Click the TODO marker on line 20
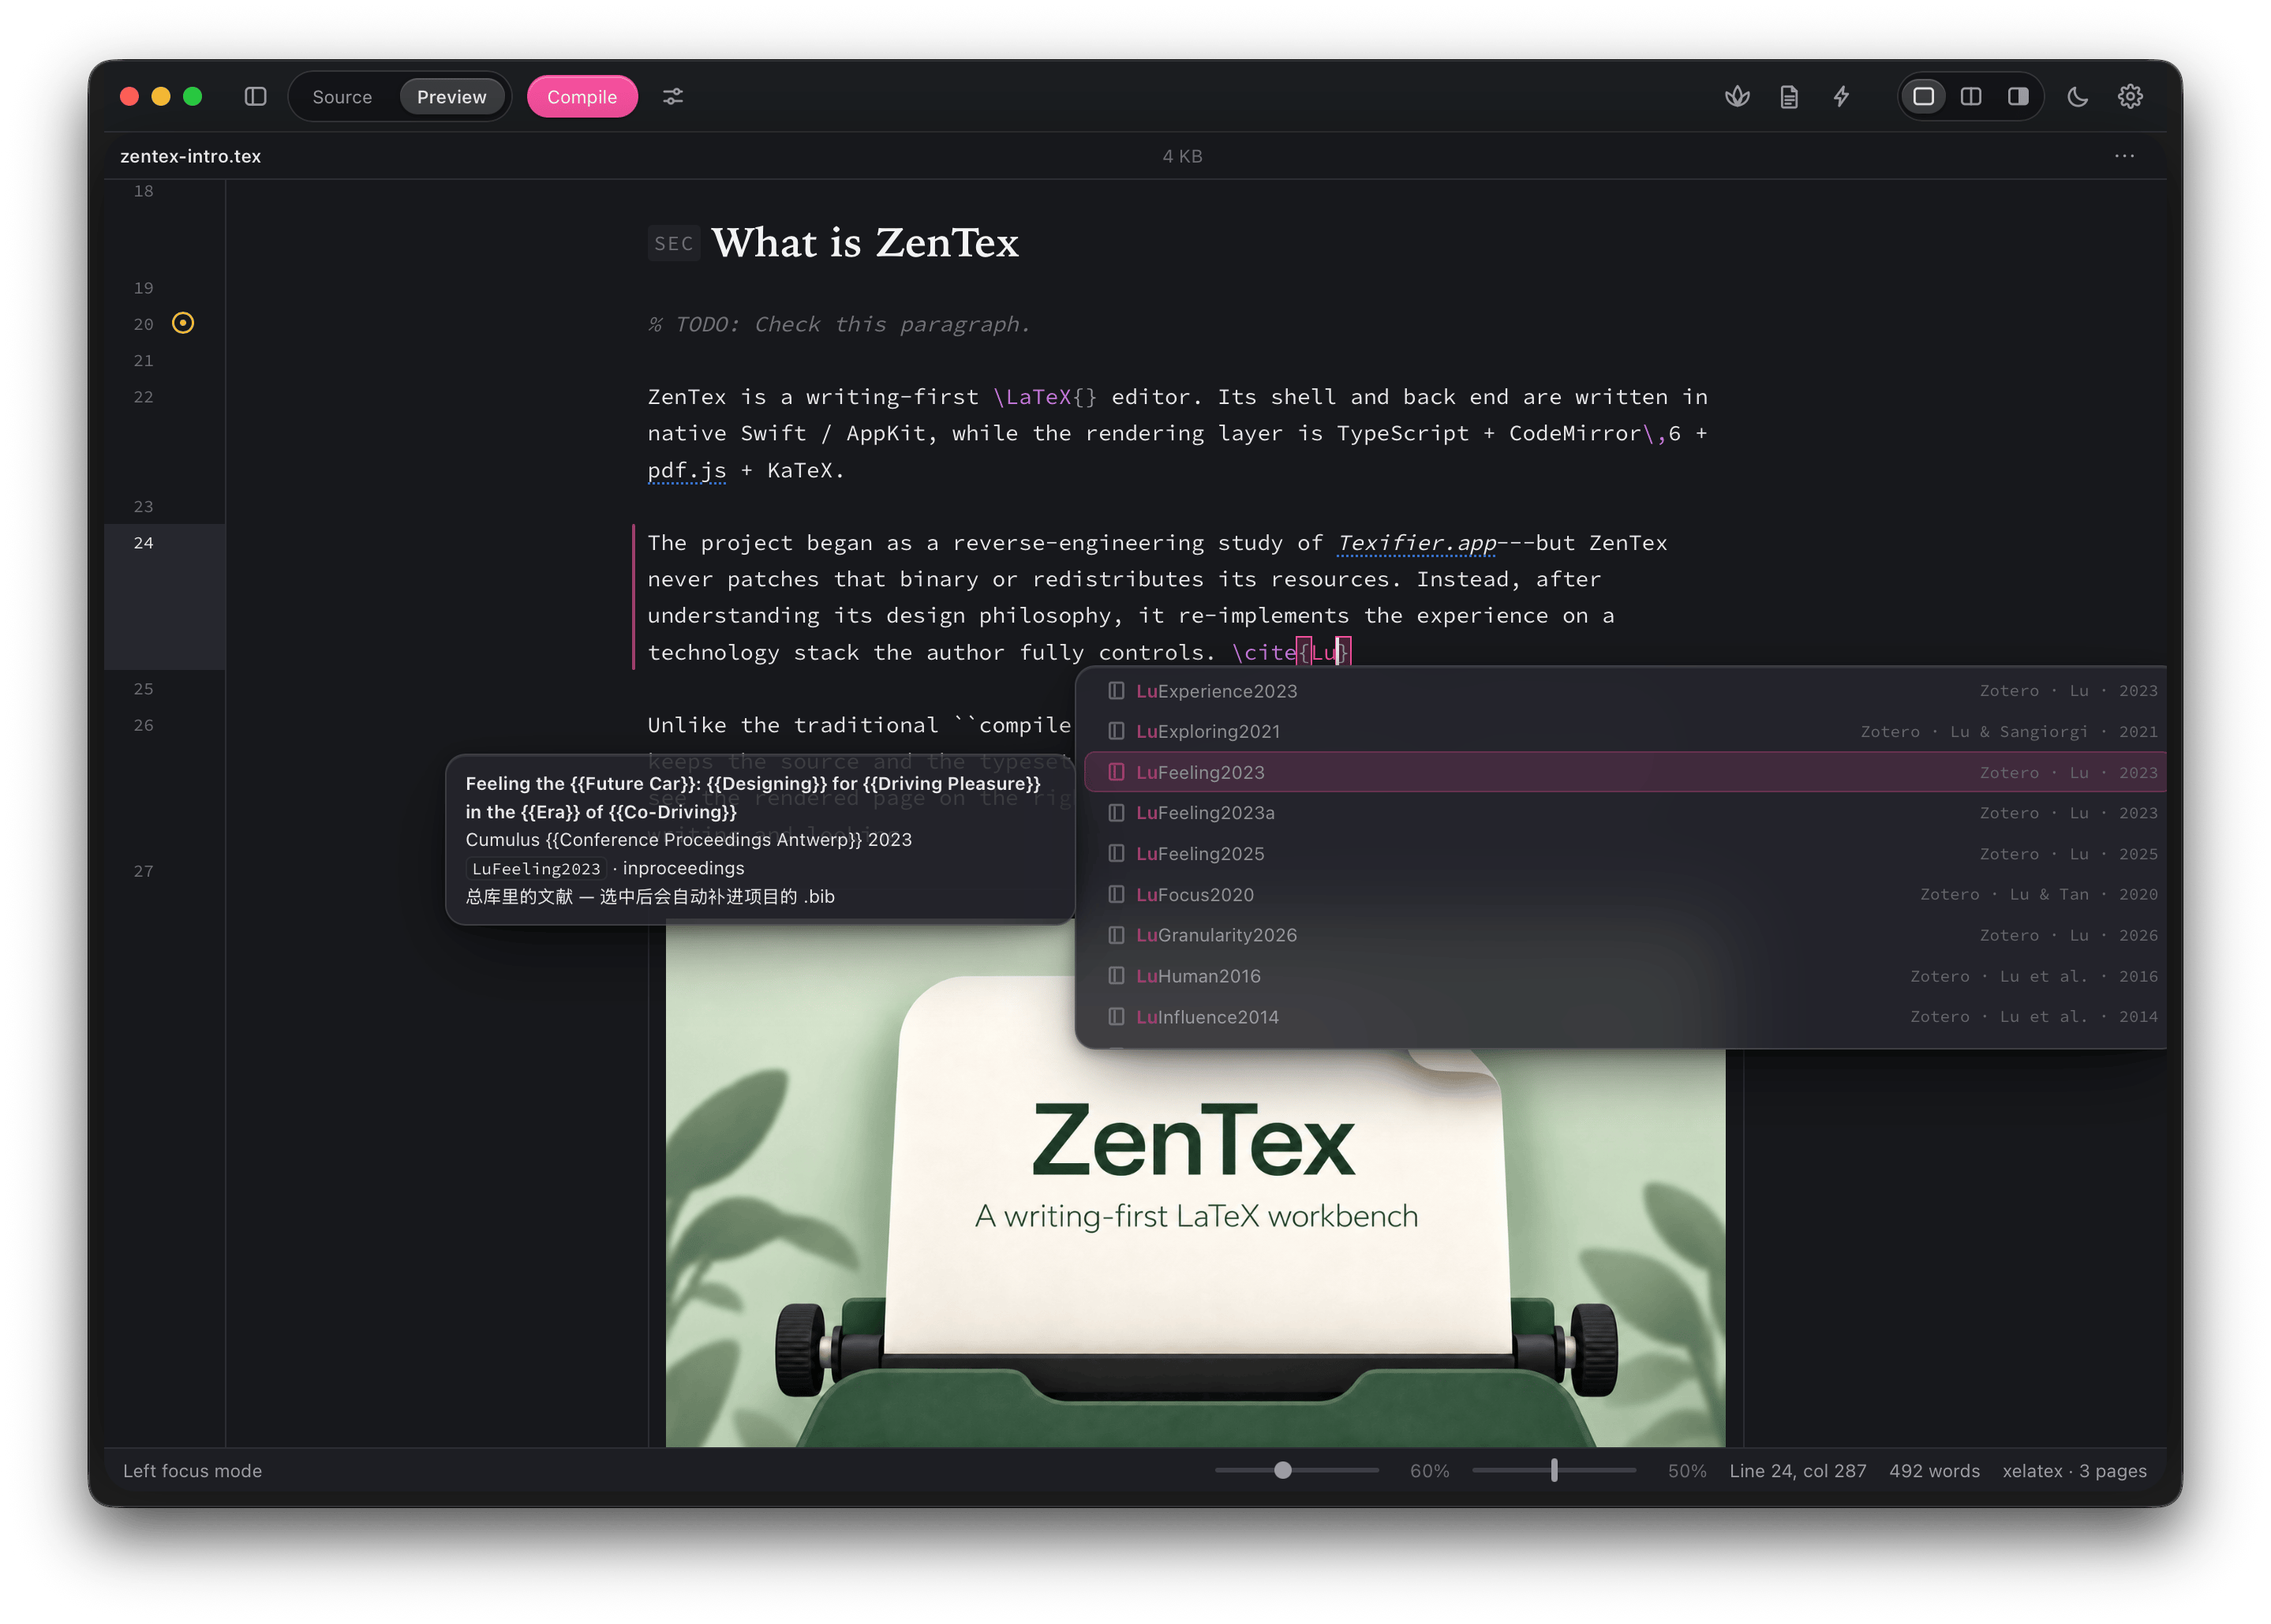The height and width of the screenshot is (1624, 2271). pos(183,323)
